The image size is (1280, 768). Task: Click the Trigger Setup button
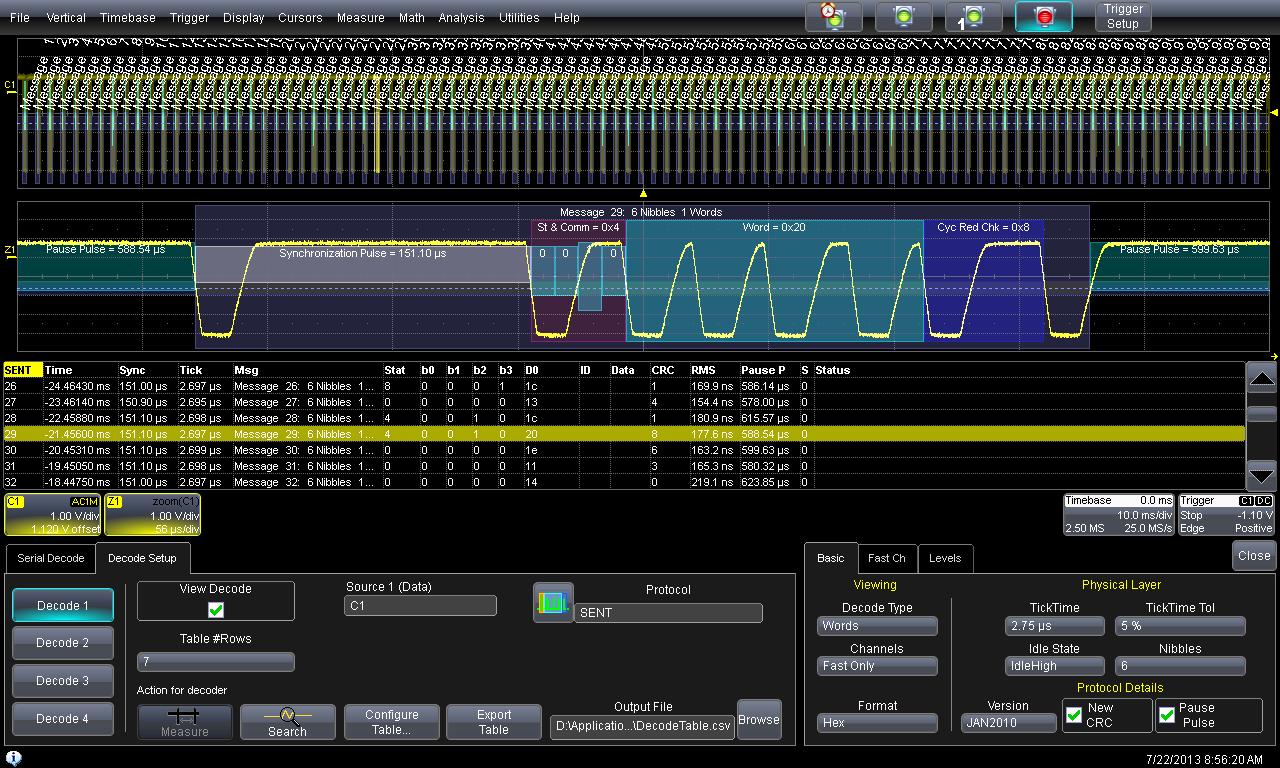(x=1123, y=17)
